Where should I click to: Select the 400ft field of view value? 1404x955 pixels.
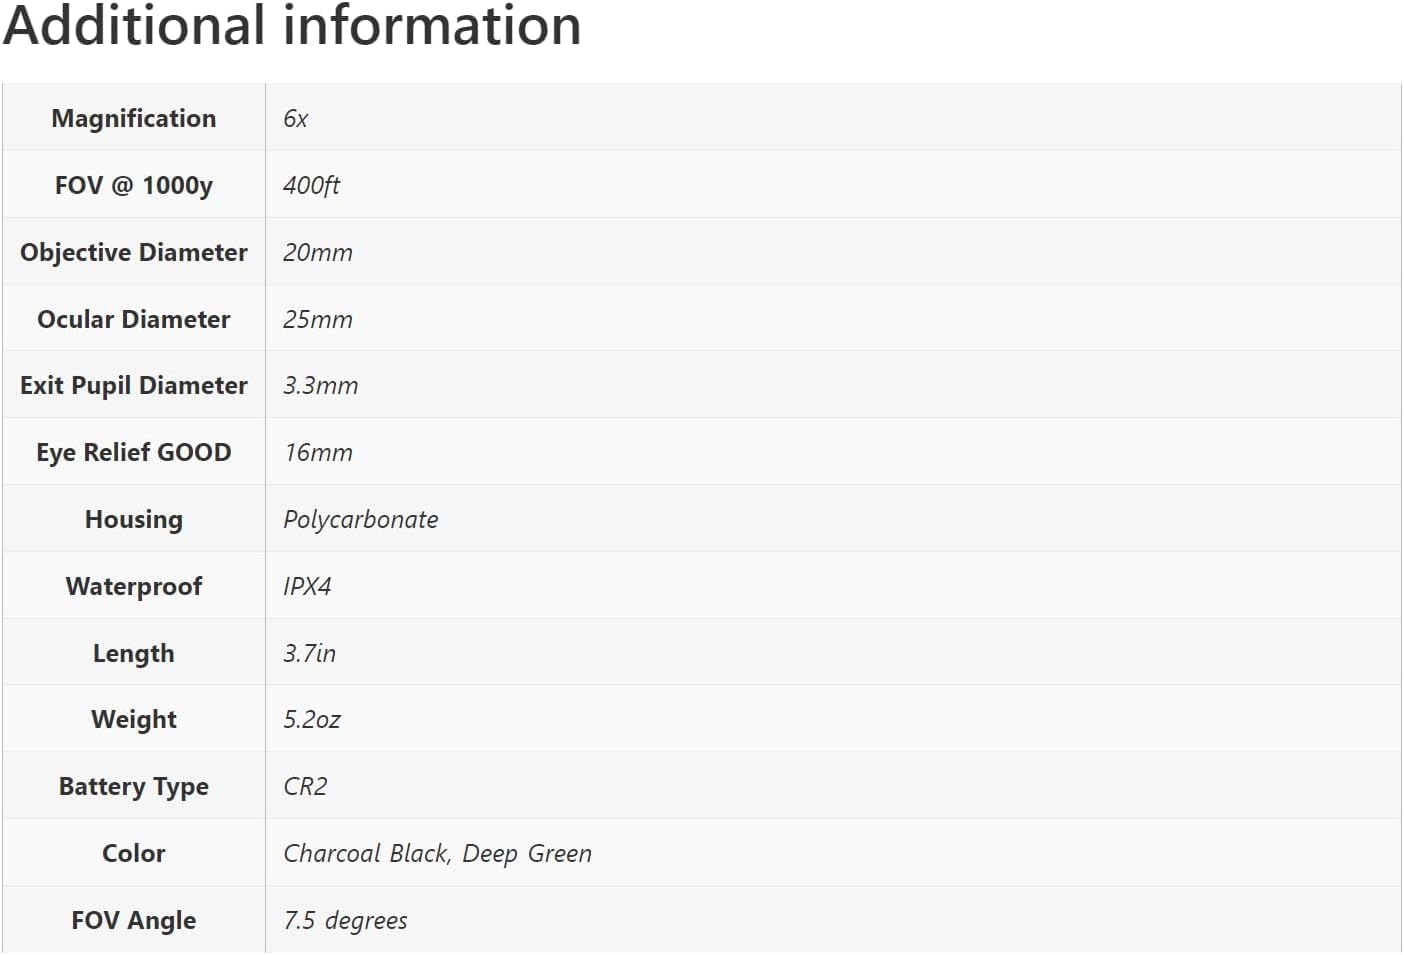coord(311,185)
